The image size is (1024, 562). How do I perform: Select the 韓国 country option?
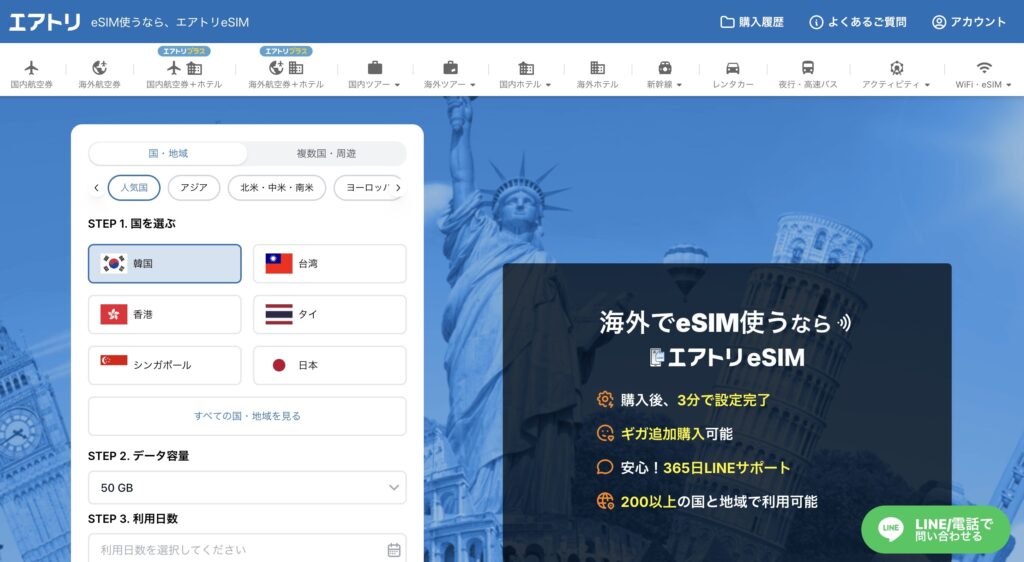coord(165,264)
